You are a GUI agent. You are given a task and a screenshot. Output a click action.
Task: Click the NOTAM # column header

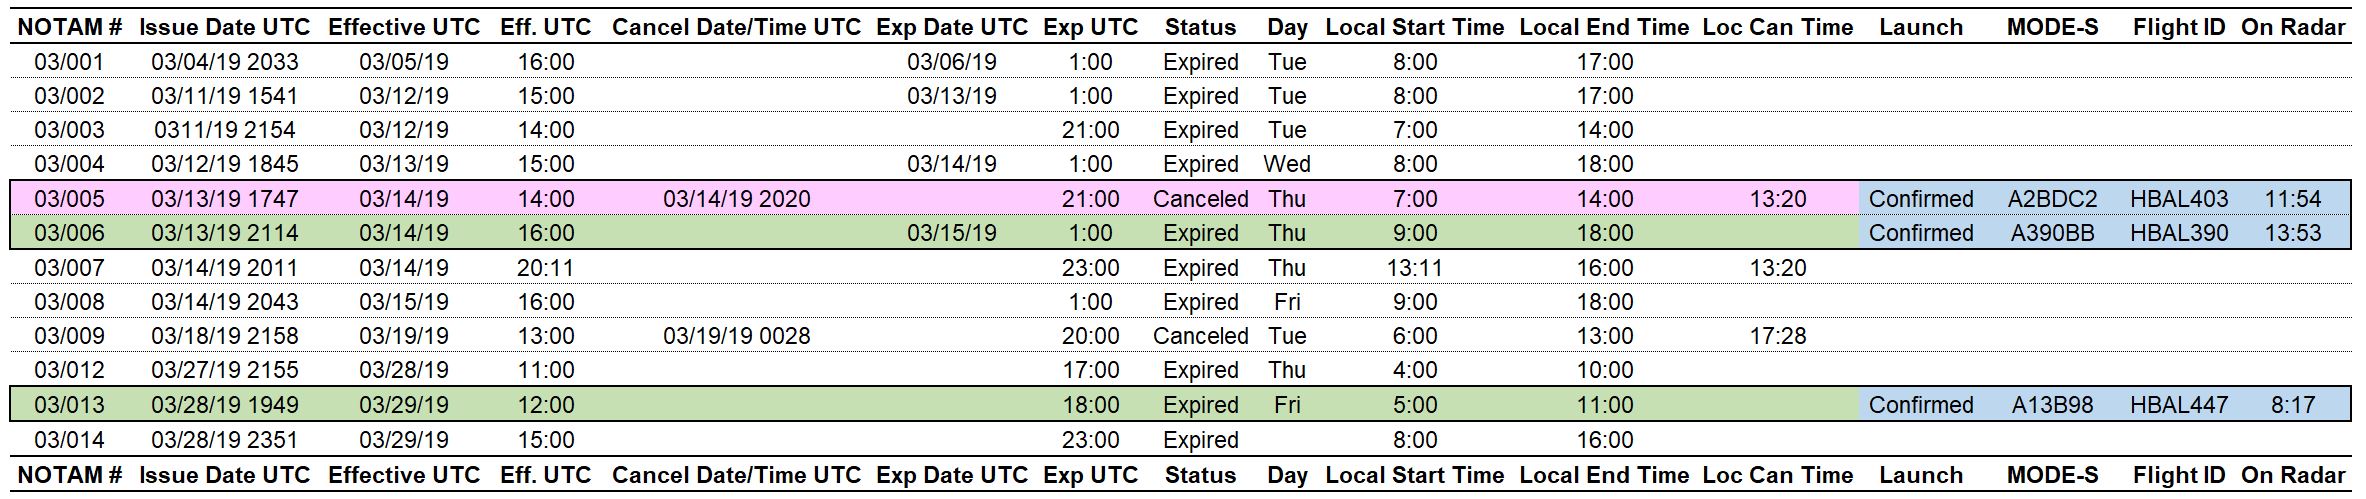pos(70,28)
